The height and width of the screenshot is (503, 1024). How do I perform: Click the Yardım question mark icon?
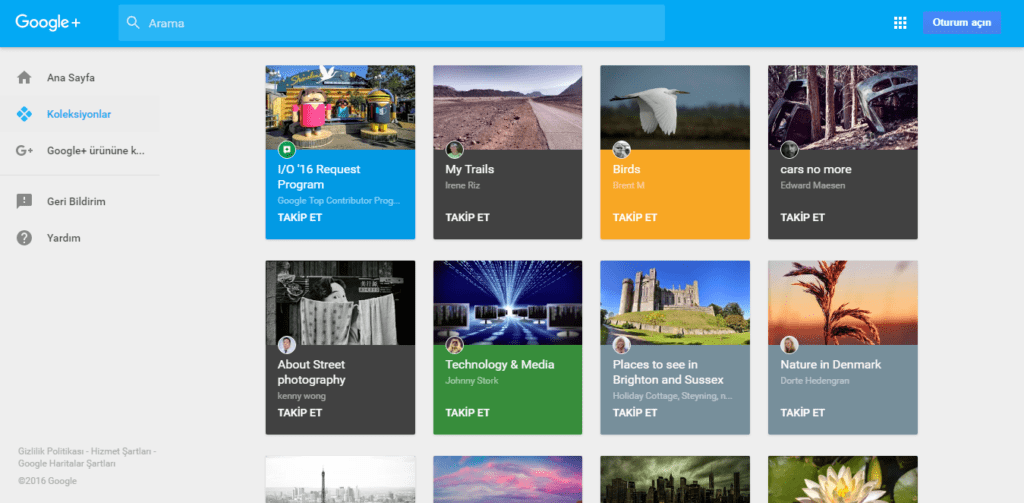point(24,238)
